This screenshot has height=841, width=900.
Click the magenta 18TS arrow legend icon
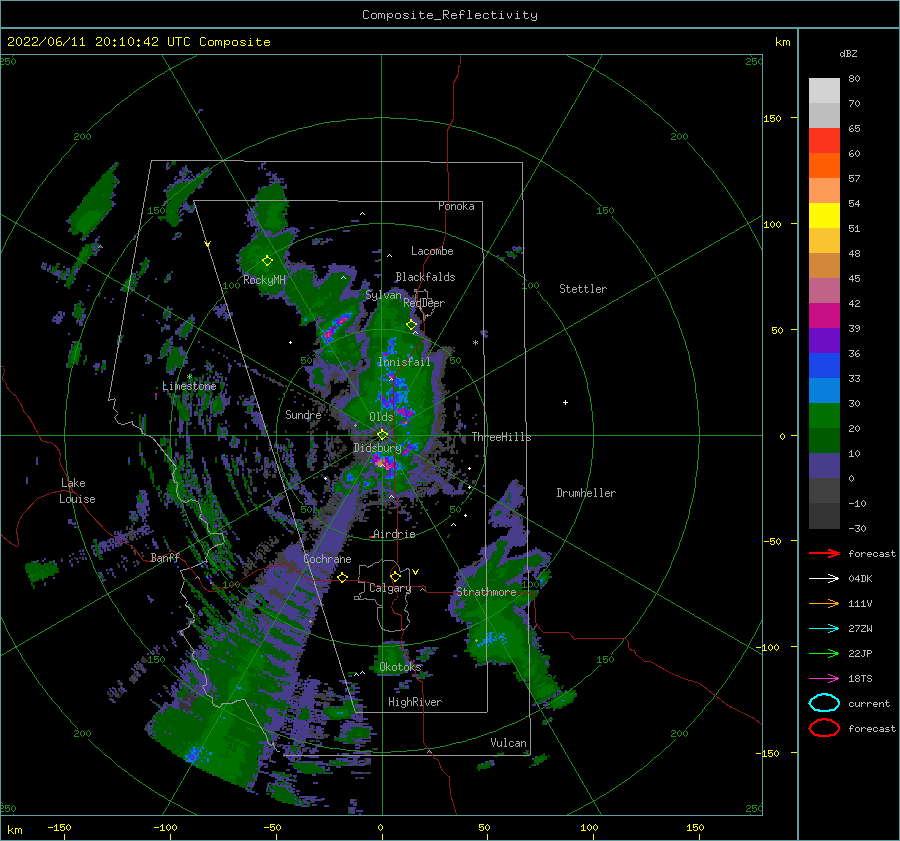pos(824,679)
